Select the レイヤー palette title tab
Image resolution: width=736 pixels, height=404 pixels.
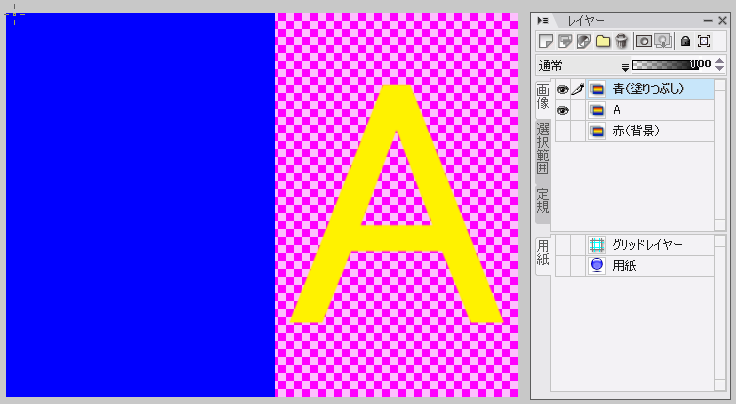586,21
